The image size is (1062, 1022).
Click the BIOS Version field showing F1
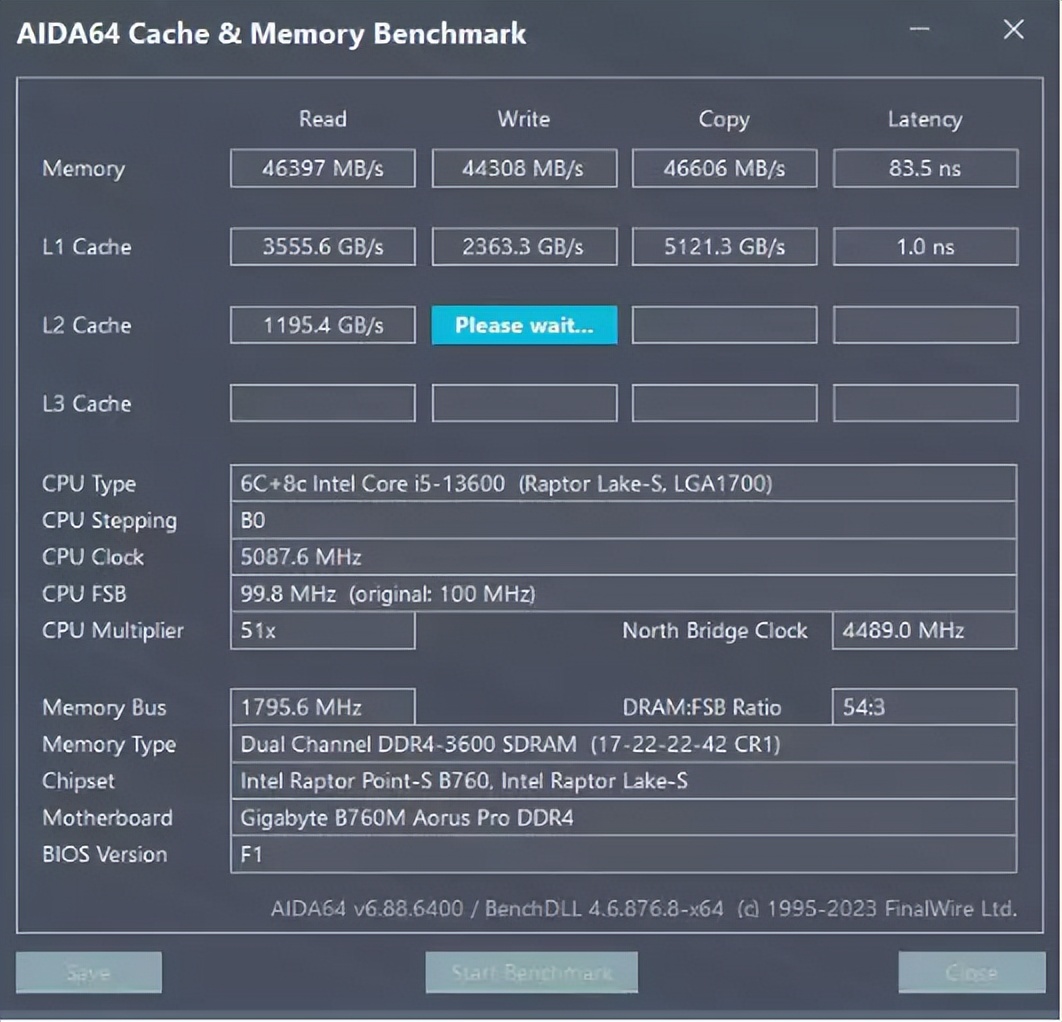tap(622, 855)
